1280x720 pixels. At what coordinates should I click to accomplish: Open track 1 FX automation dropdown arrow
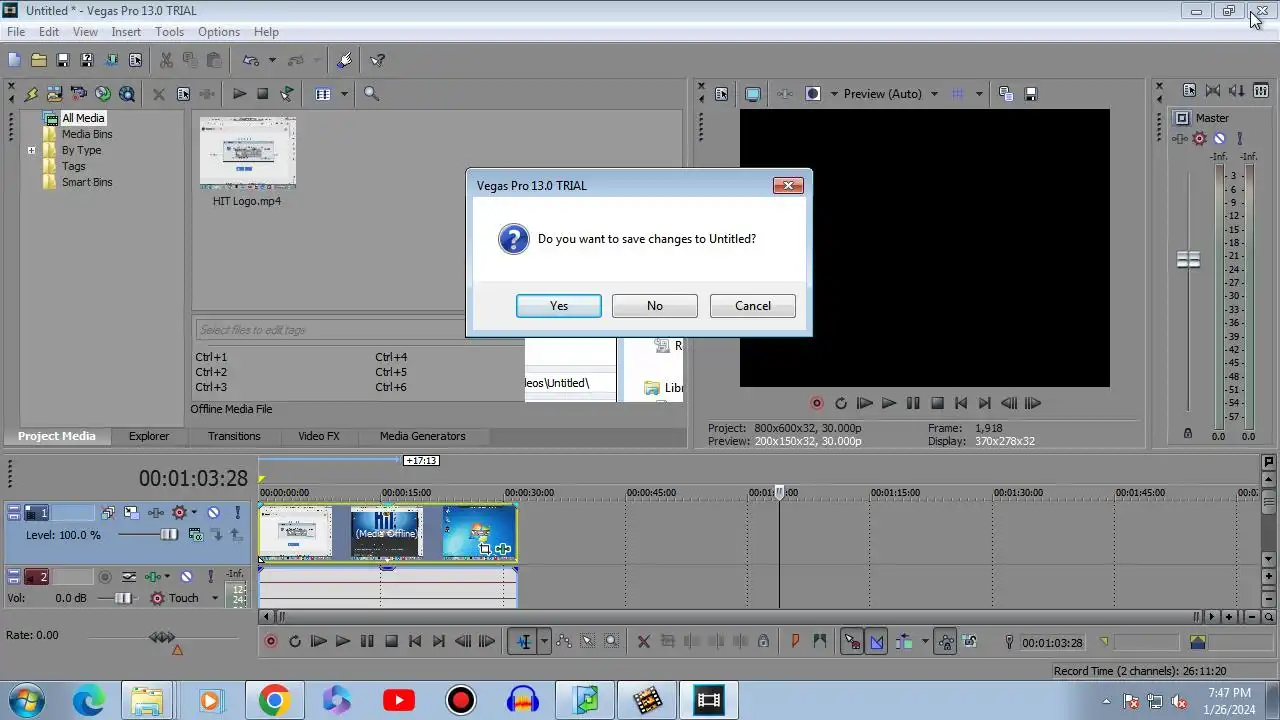[194, 512]
